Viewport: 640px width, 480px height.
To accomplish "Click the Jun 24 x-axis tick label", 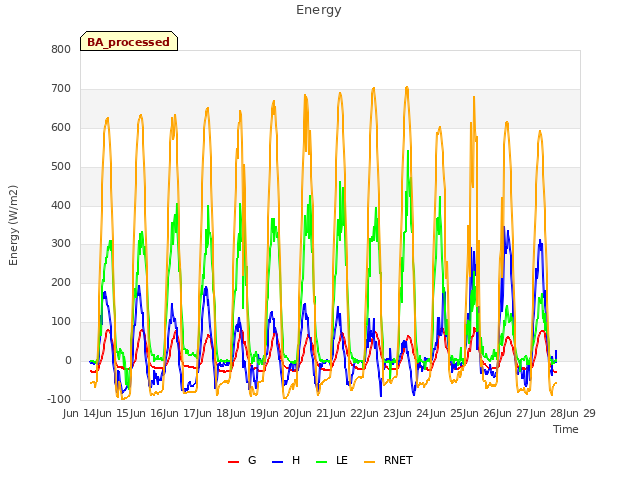I will point(414,413).
